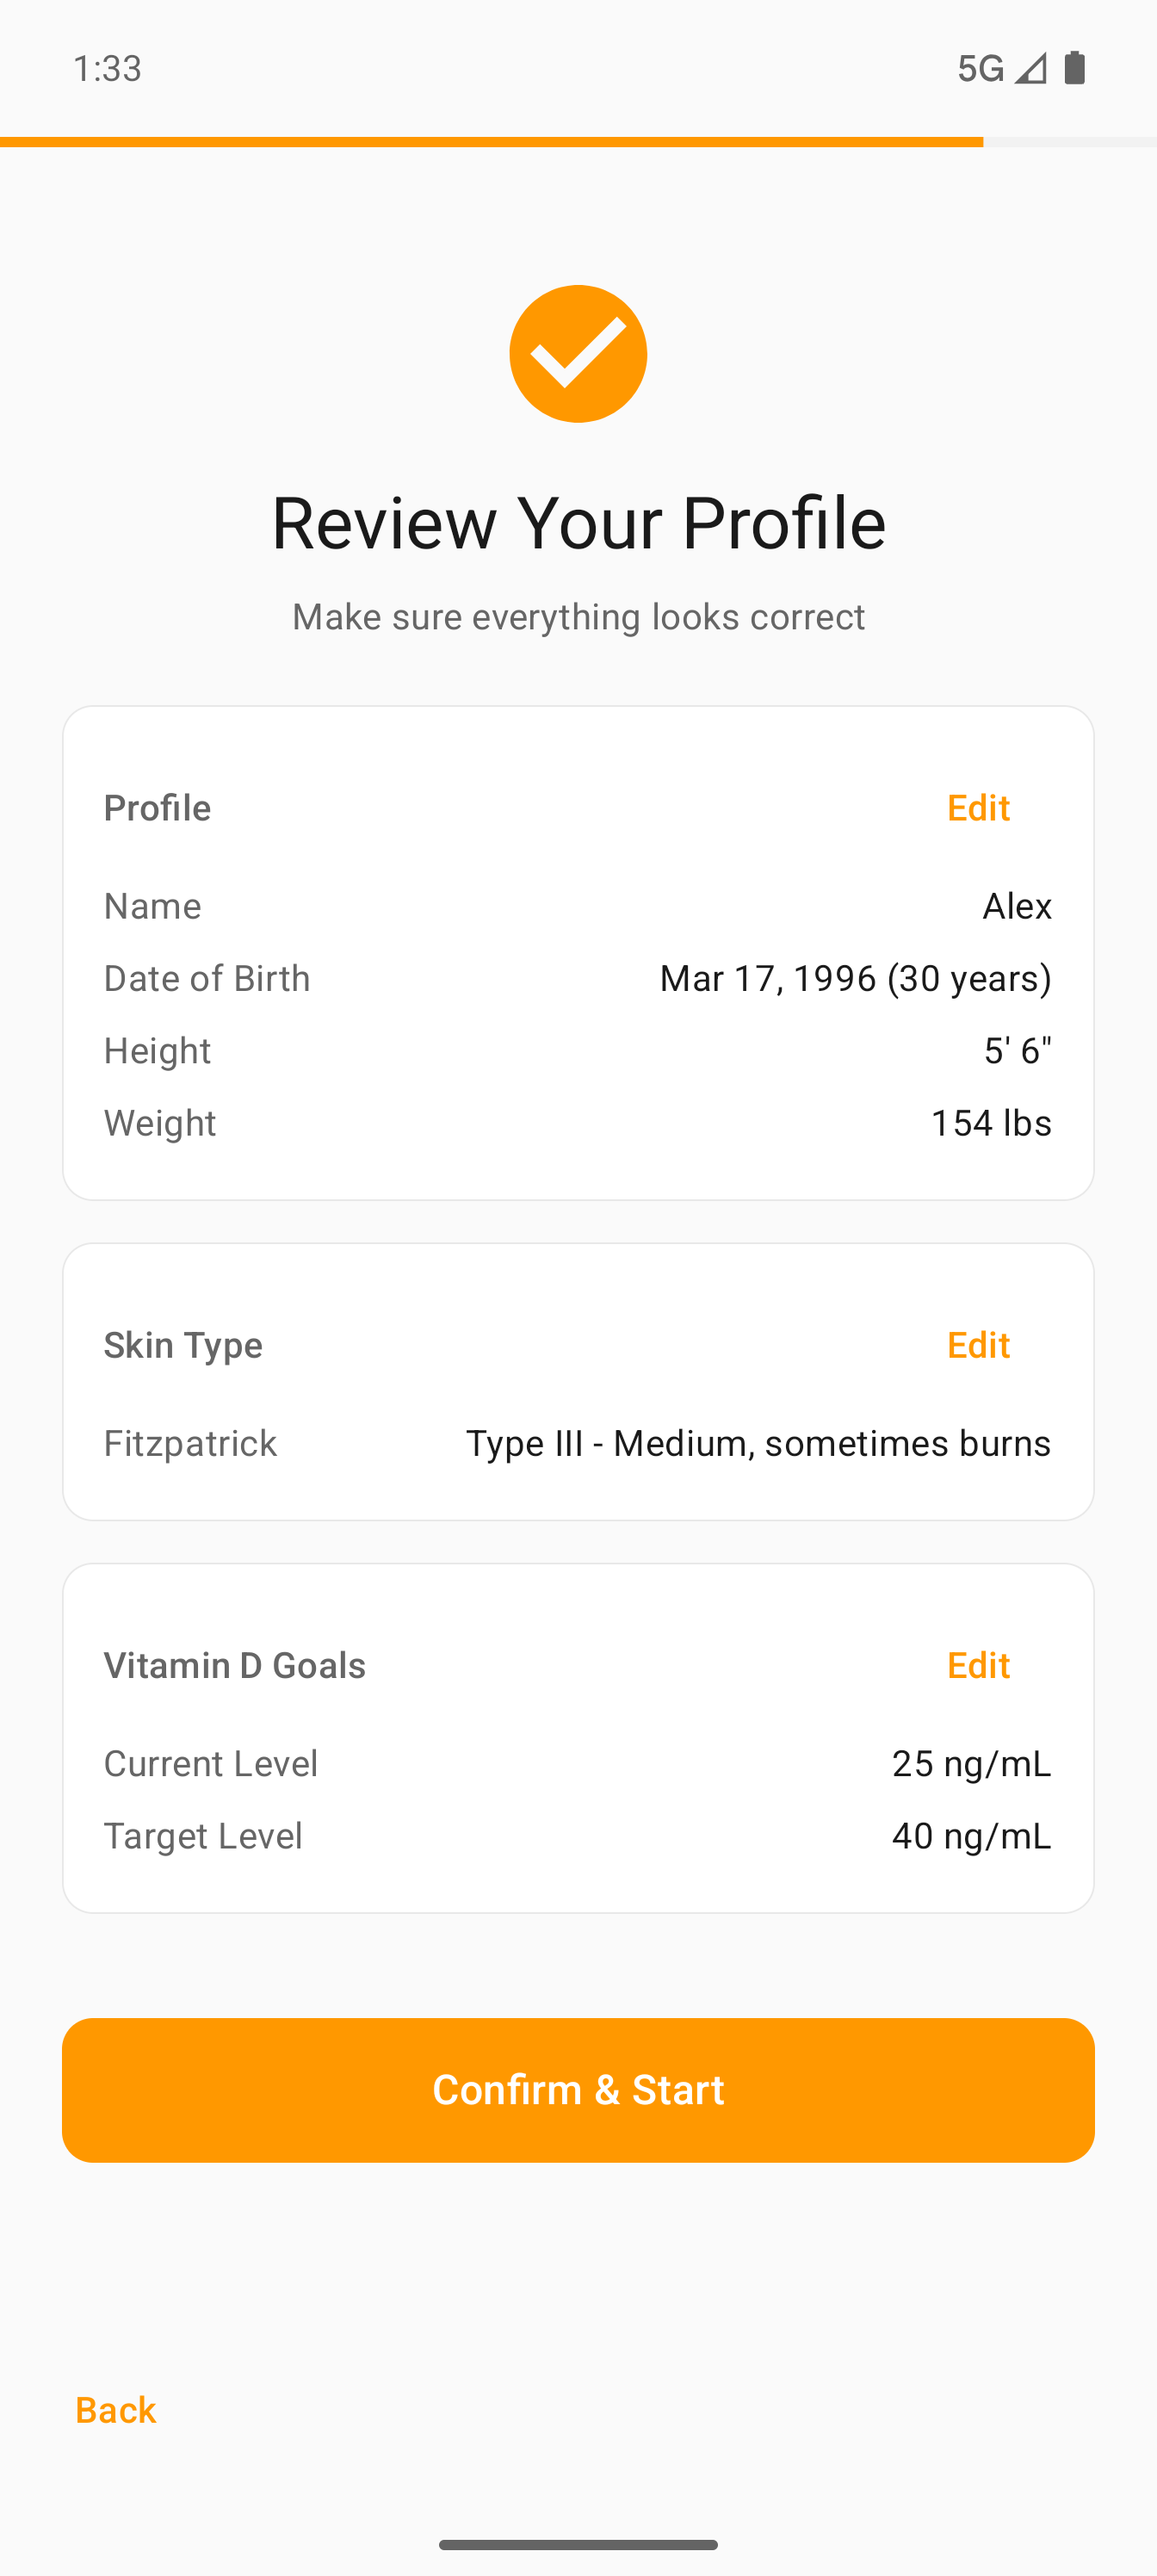The width and height of the screenshot is (1157, 2576).
Task: Edit the Profile section
Action: point(977,807)
